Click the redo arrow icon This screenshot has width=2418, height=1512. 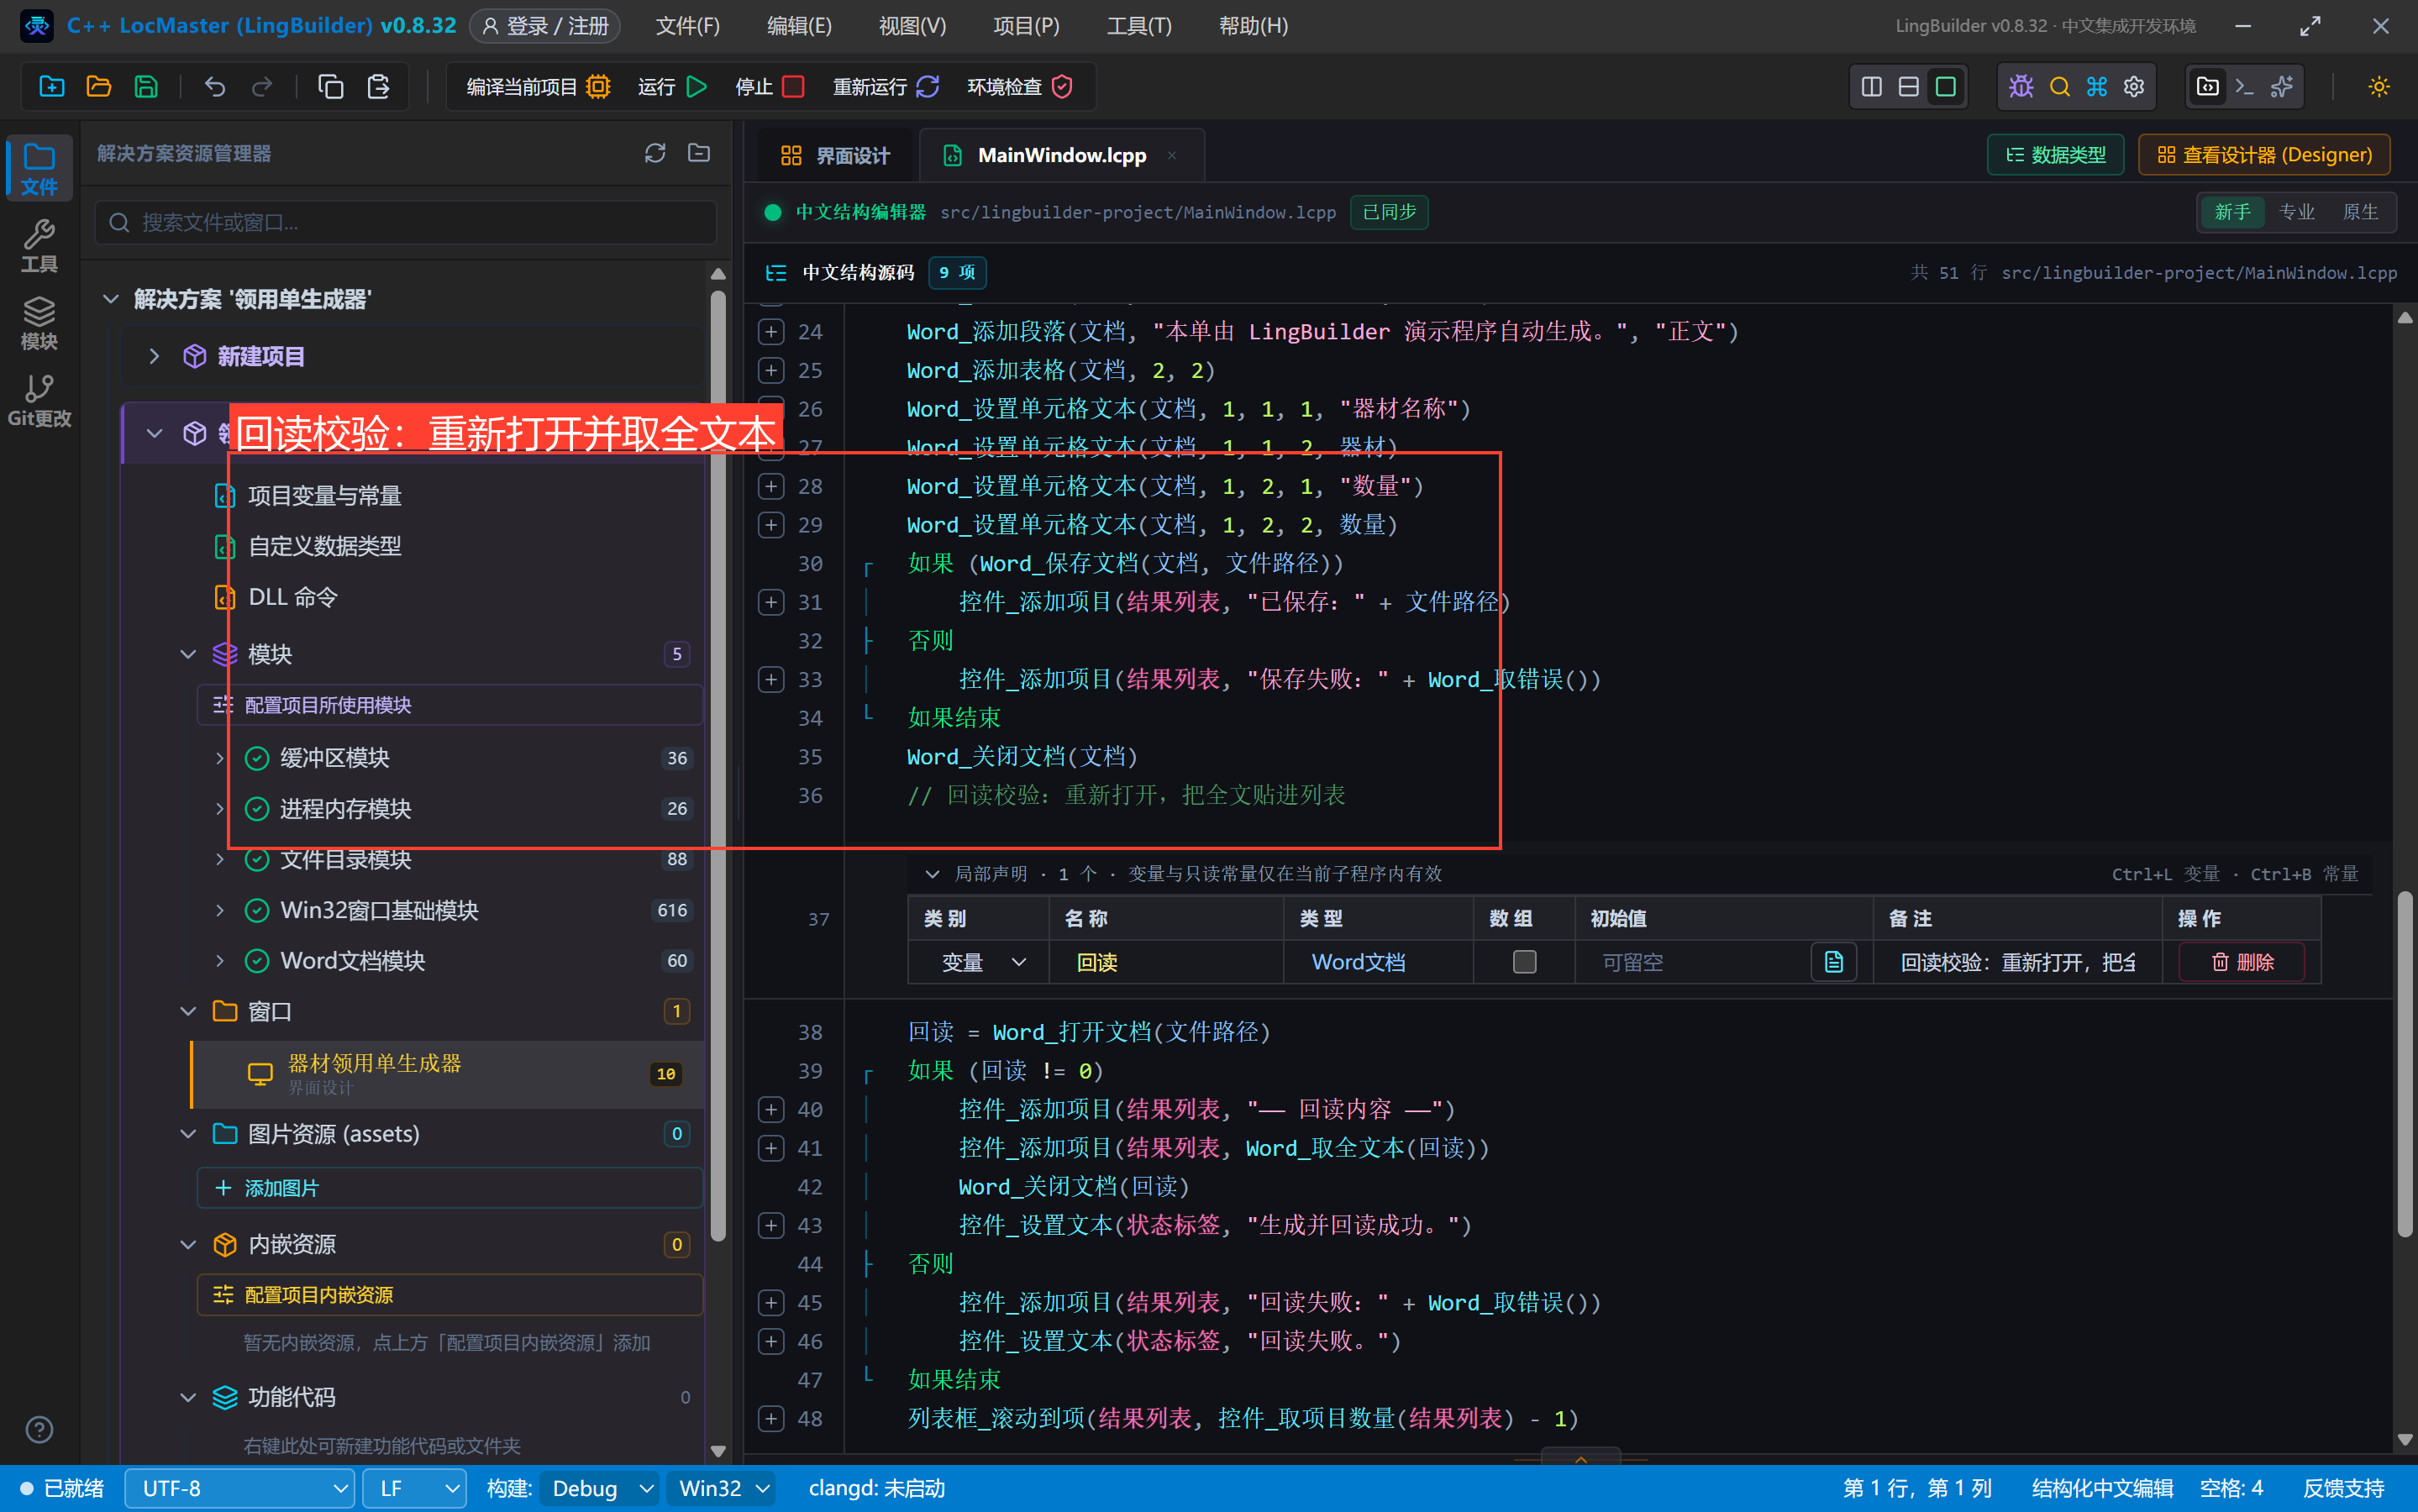point(262,87)
